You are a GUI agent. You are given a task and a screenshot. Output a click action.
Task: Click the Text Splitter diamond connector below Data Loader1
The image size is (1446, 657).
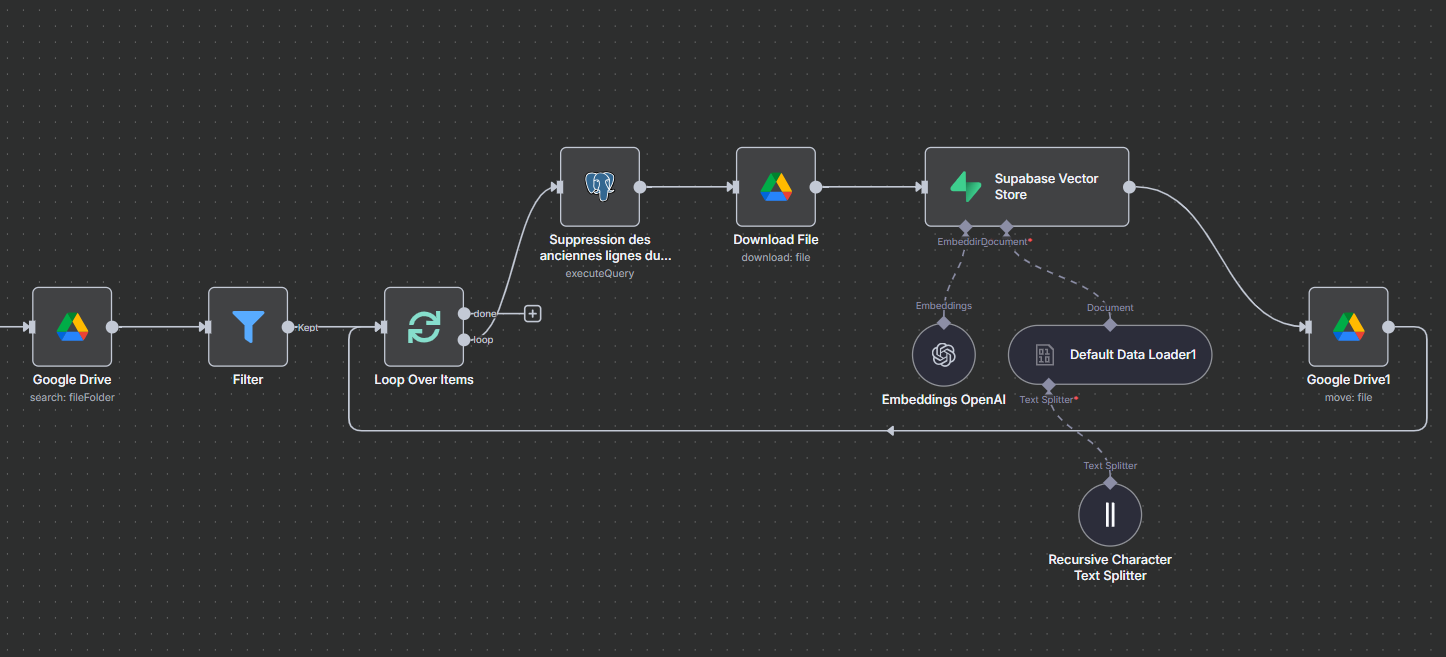click(x=1048, y=384)
